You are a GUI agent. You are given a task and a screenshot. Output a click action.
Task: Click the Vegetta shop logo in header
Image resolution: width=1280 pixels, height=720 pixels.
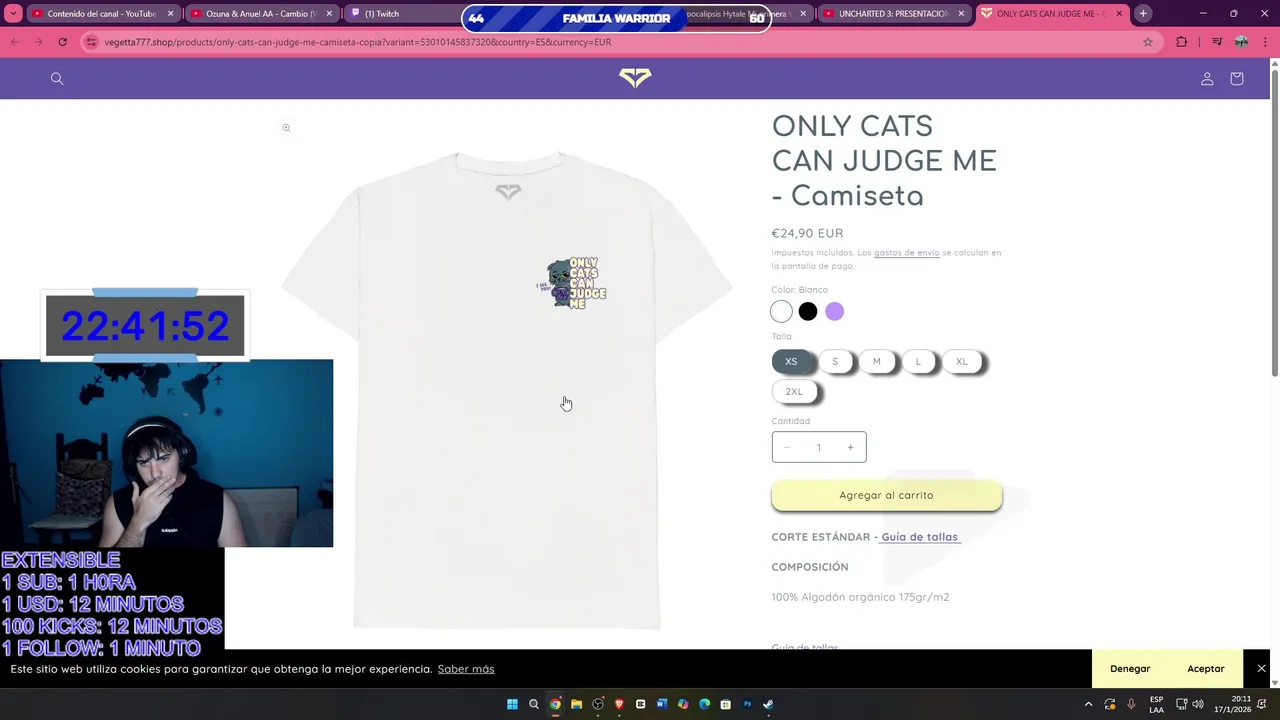point(635,78)
